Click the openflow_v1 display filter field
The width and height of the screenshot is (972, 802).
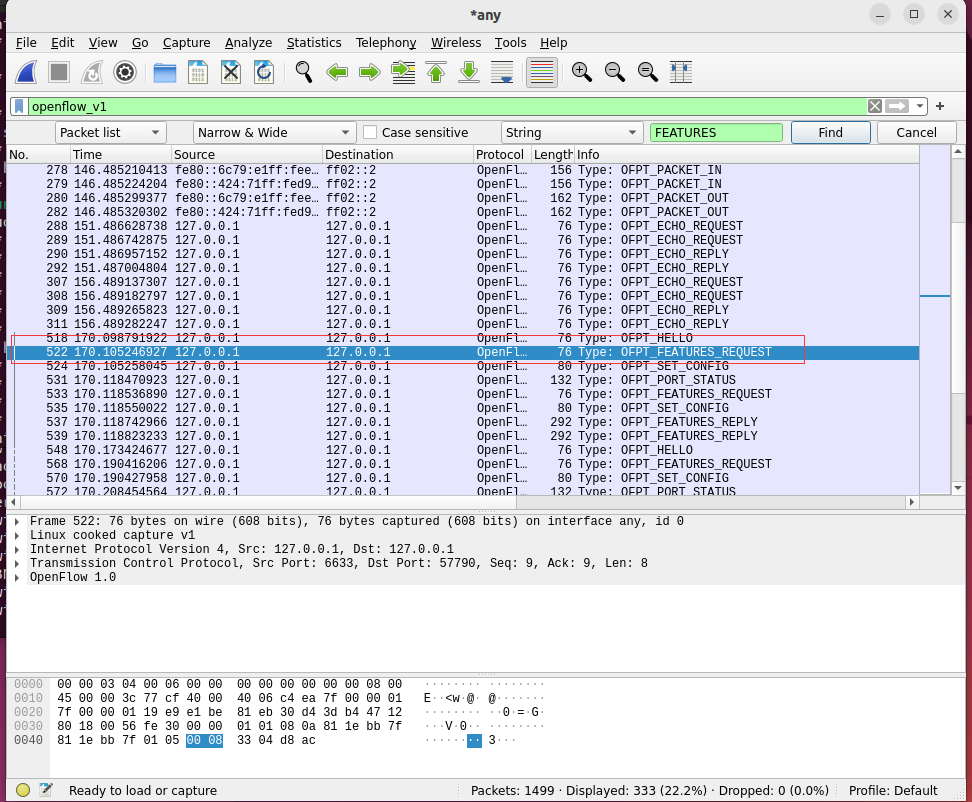point(448,107)
